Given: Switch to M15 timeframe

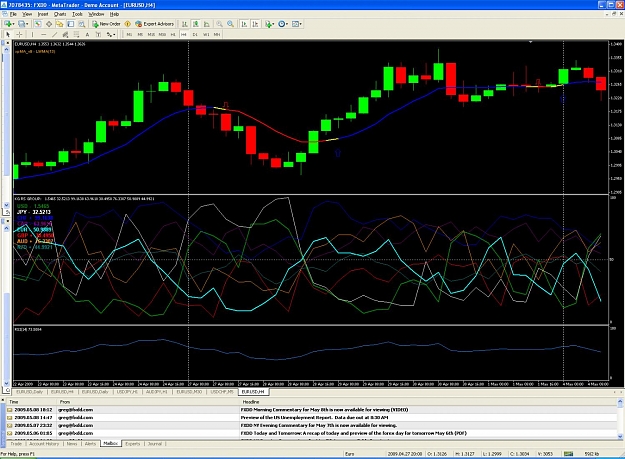Looking at the screenshot, I should 151,35.
